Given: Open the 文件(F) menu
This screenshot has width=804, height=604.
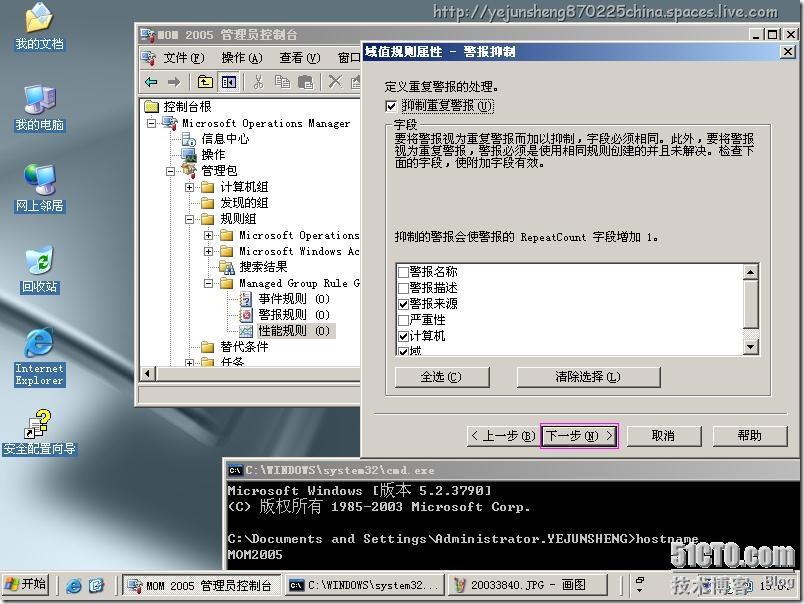Looking at the screenshot, I should click(x=184, y=58).
